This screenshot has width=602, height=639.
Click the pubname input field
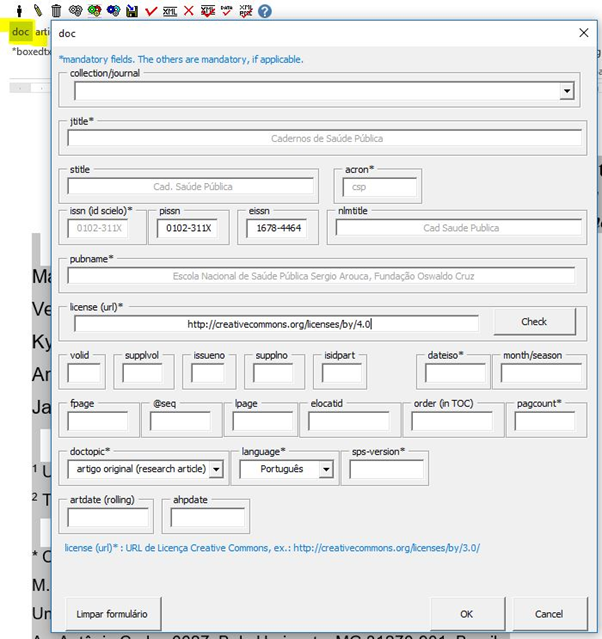click(322, 276)
